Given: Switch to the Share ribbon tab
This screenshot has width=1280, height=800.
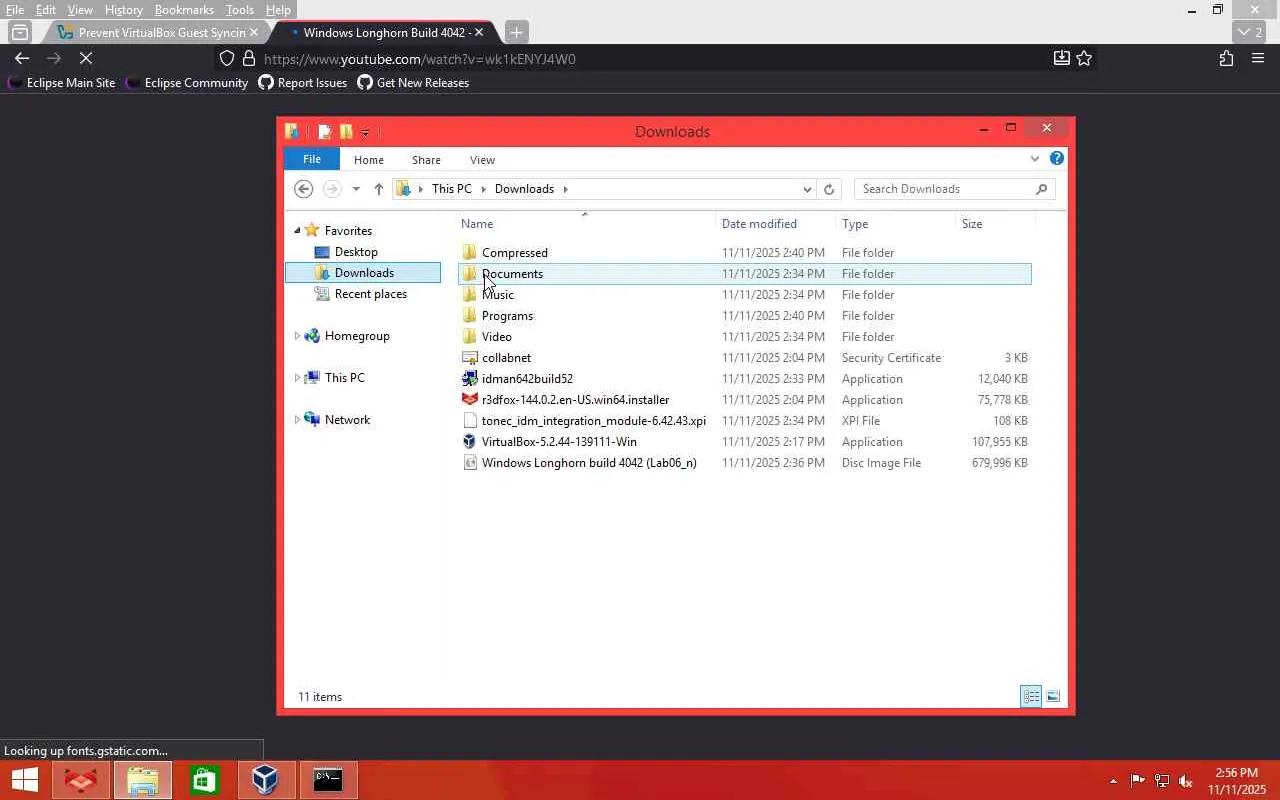Looking at the screenshot, I should (x=426, y=160).
